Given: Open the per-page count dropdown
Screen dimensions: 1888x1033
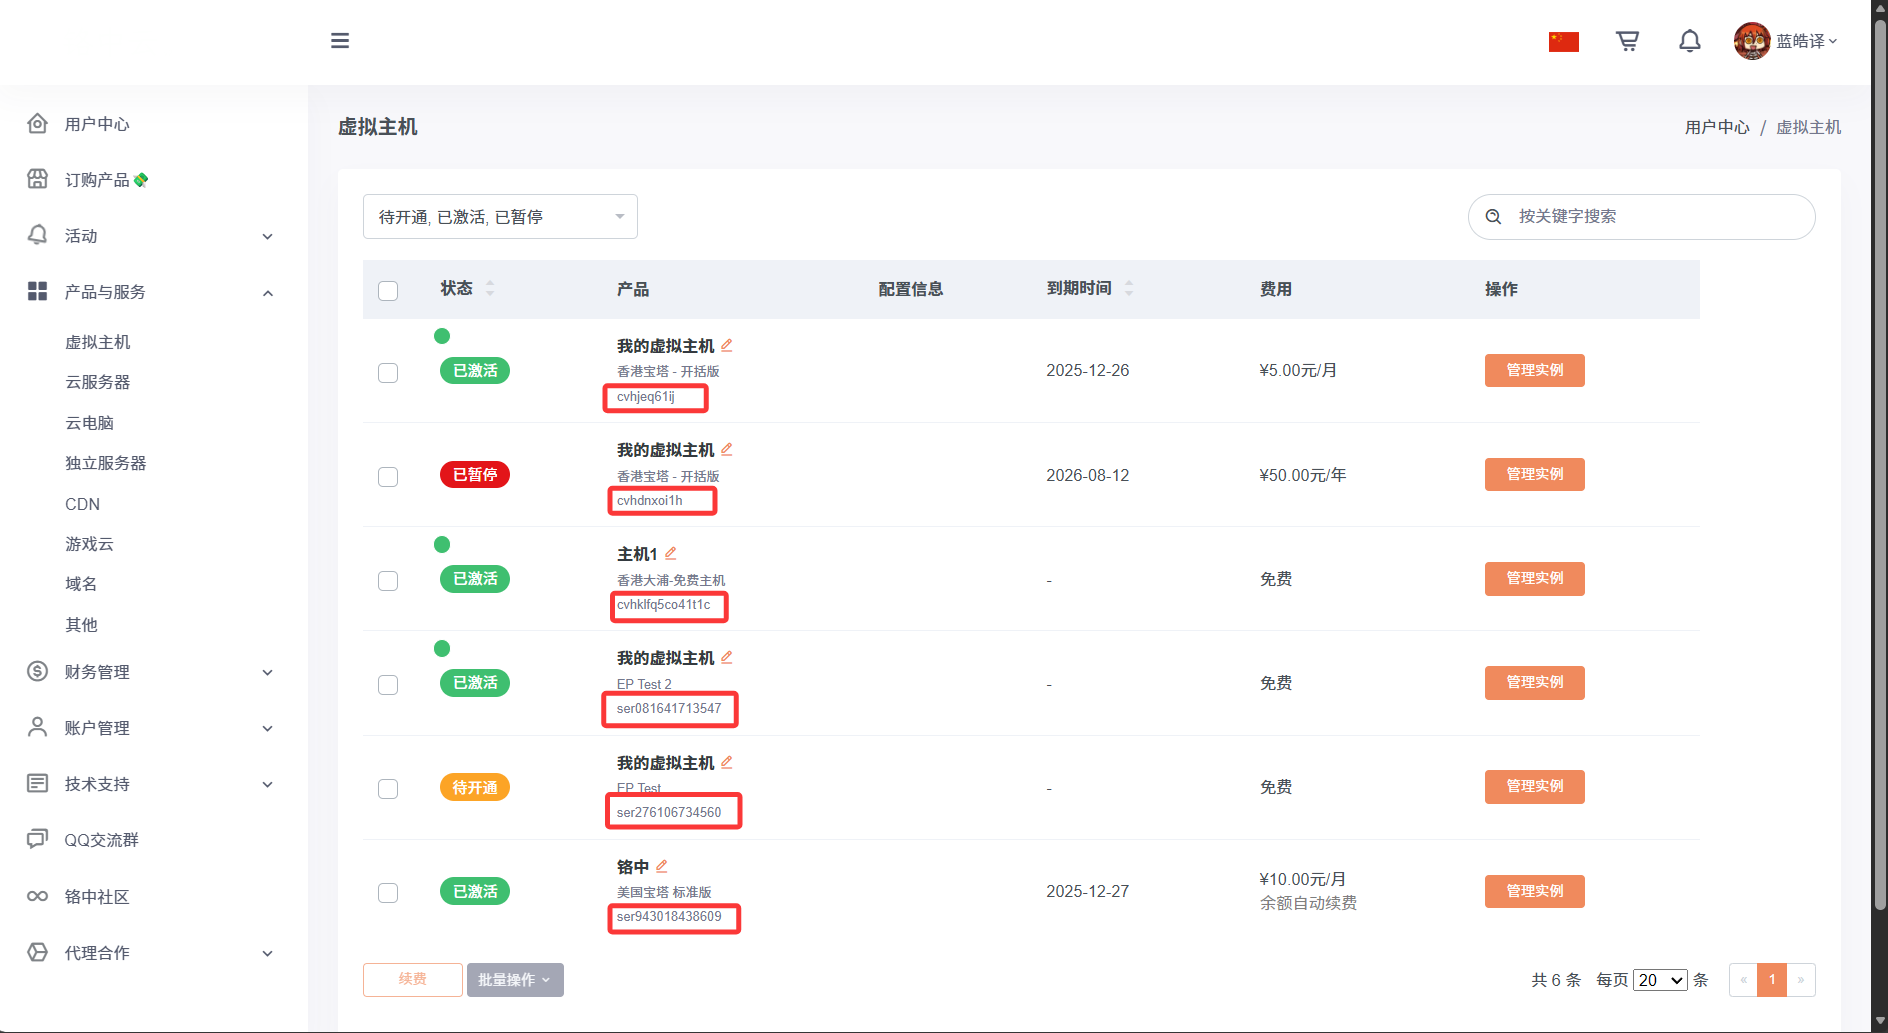Looking at the screenshot, I should [1660, 980].
